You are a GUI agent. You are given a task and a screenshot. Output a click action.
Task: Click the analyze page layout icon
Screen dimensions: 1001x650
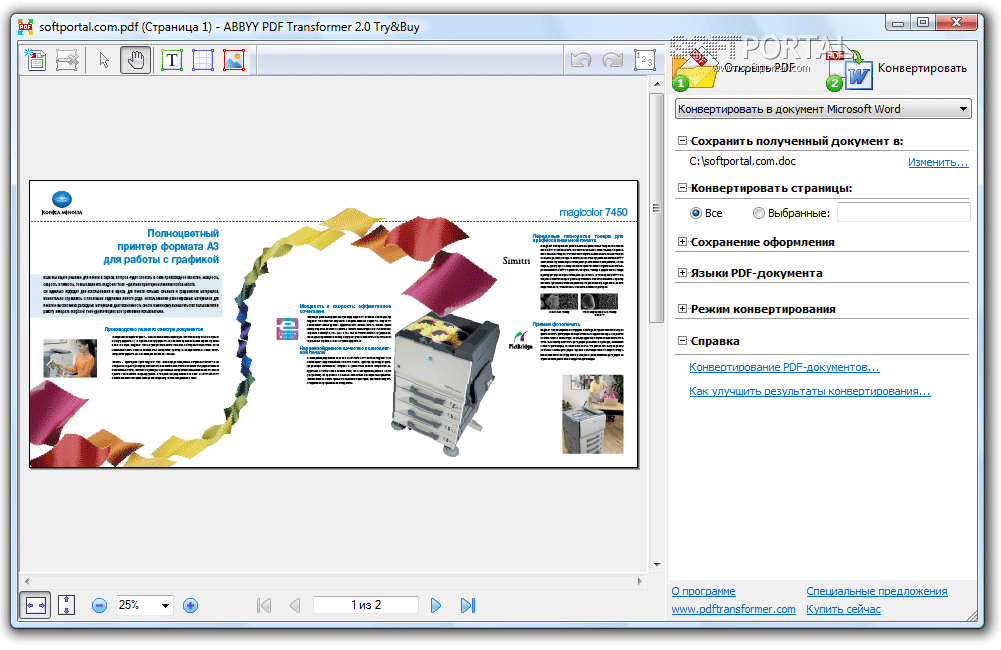tap(36, 60)
